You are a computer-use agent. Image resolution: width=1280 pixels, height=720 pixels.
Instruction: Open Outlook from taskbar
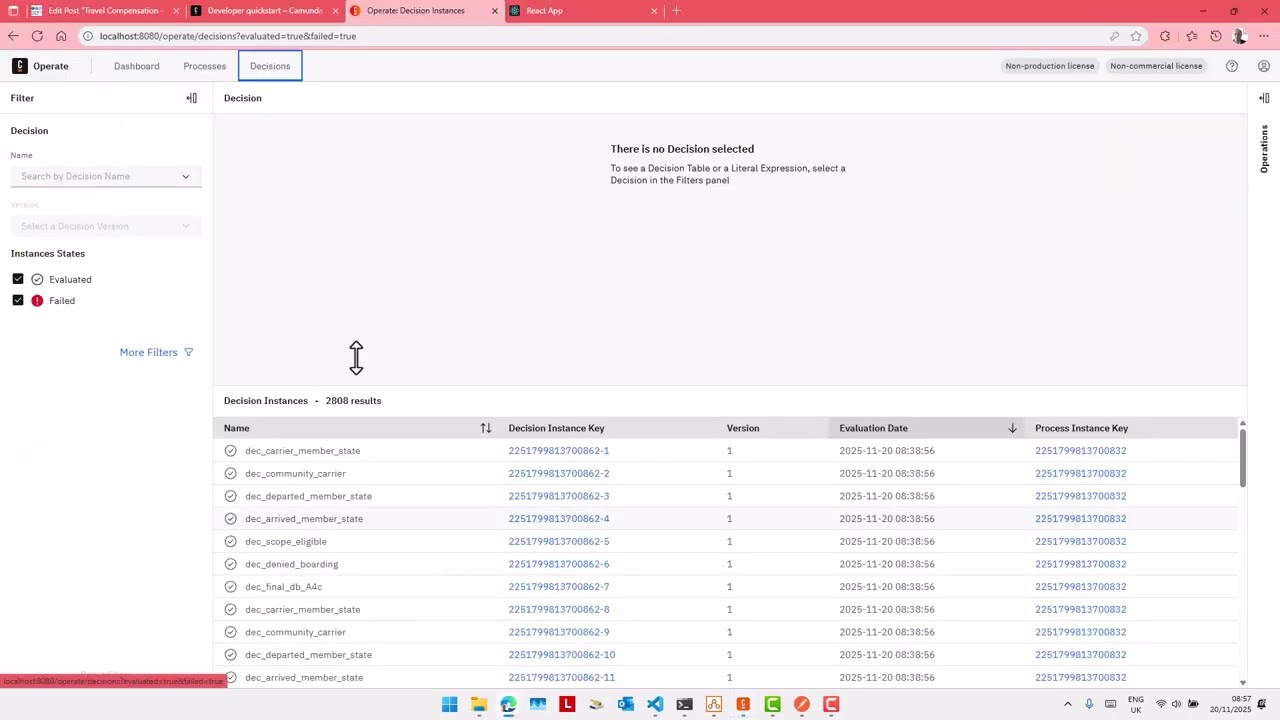(x=626, y=705)
